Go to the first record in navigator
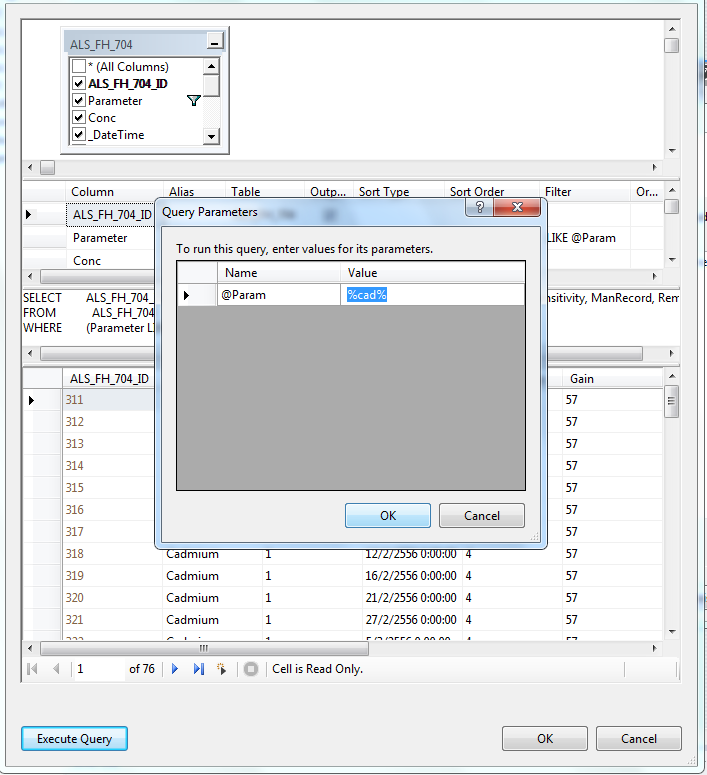 33,669
